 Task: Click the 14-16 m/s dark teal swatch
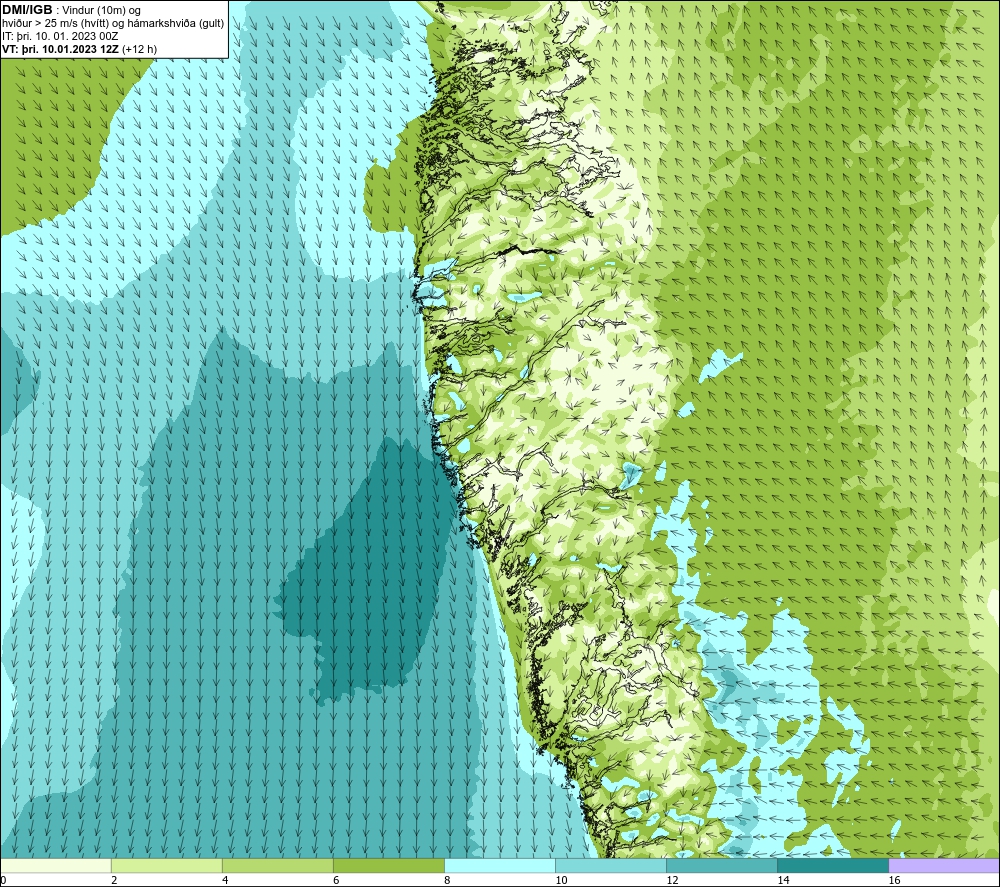(833, 866)
